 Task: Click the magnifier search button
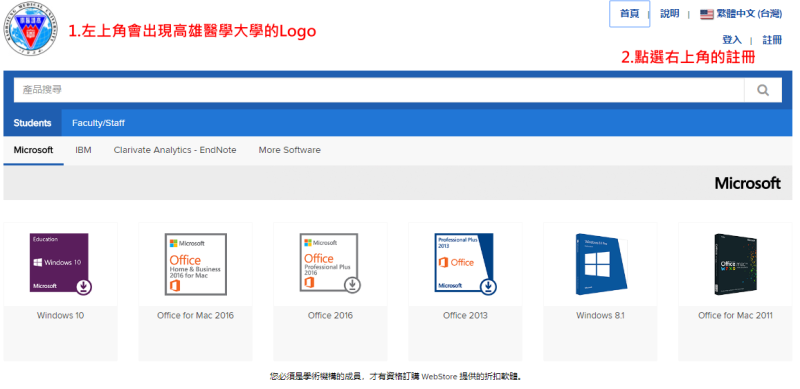click(x=763, y=90)
